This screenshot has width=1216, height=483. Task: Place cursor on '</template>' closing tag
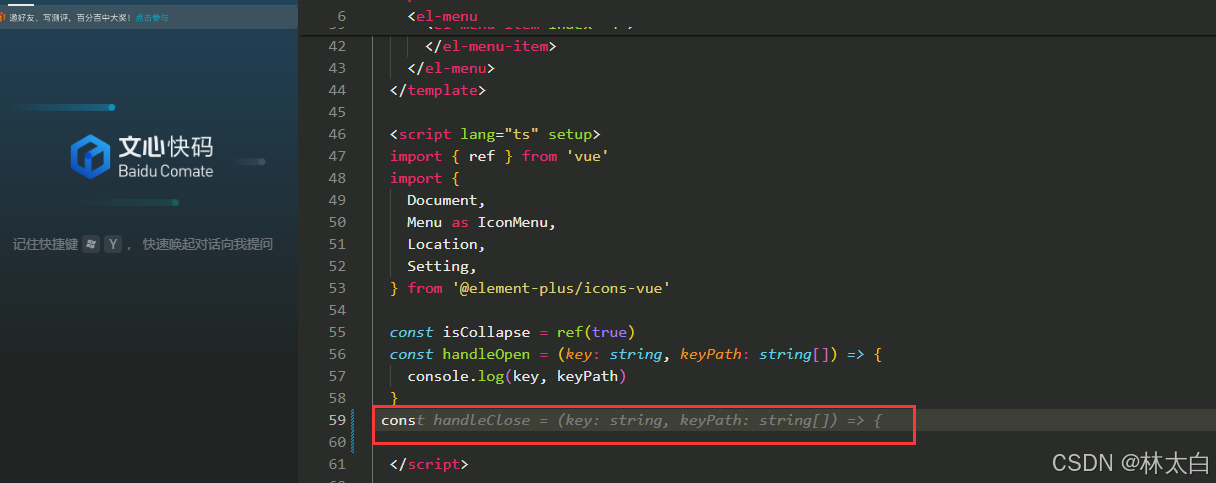click(x=438, y=90)
